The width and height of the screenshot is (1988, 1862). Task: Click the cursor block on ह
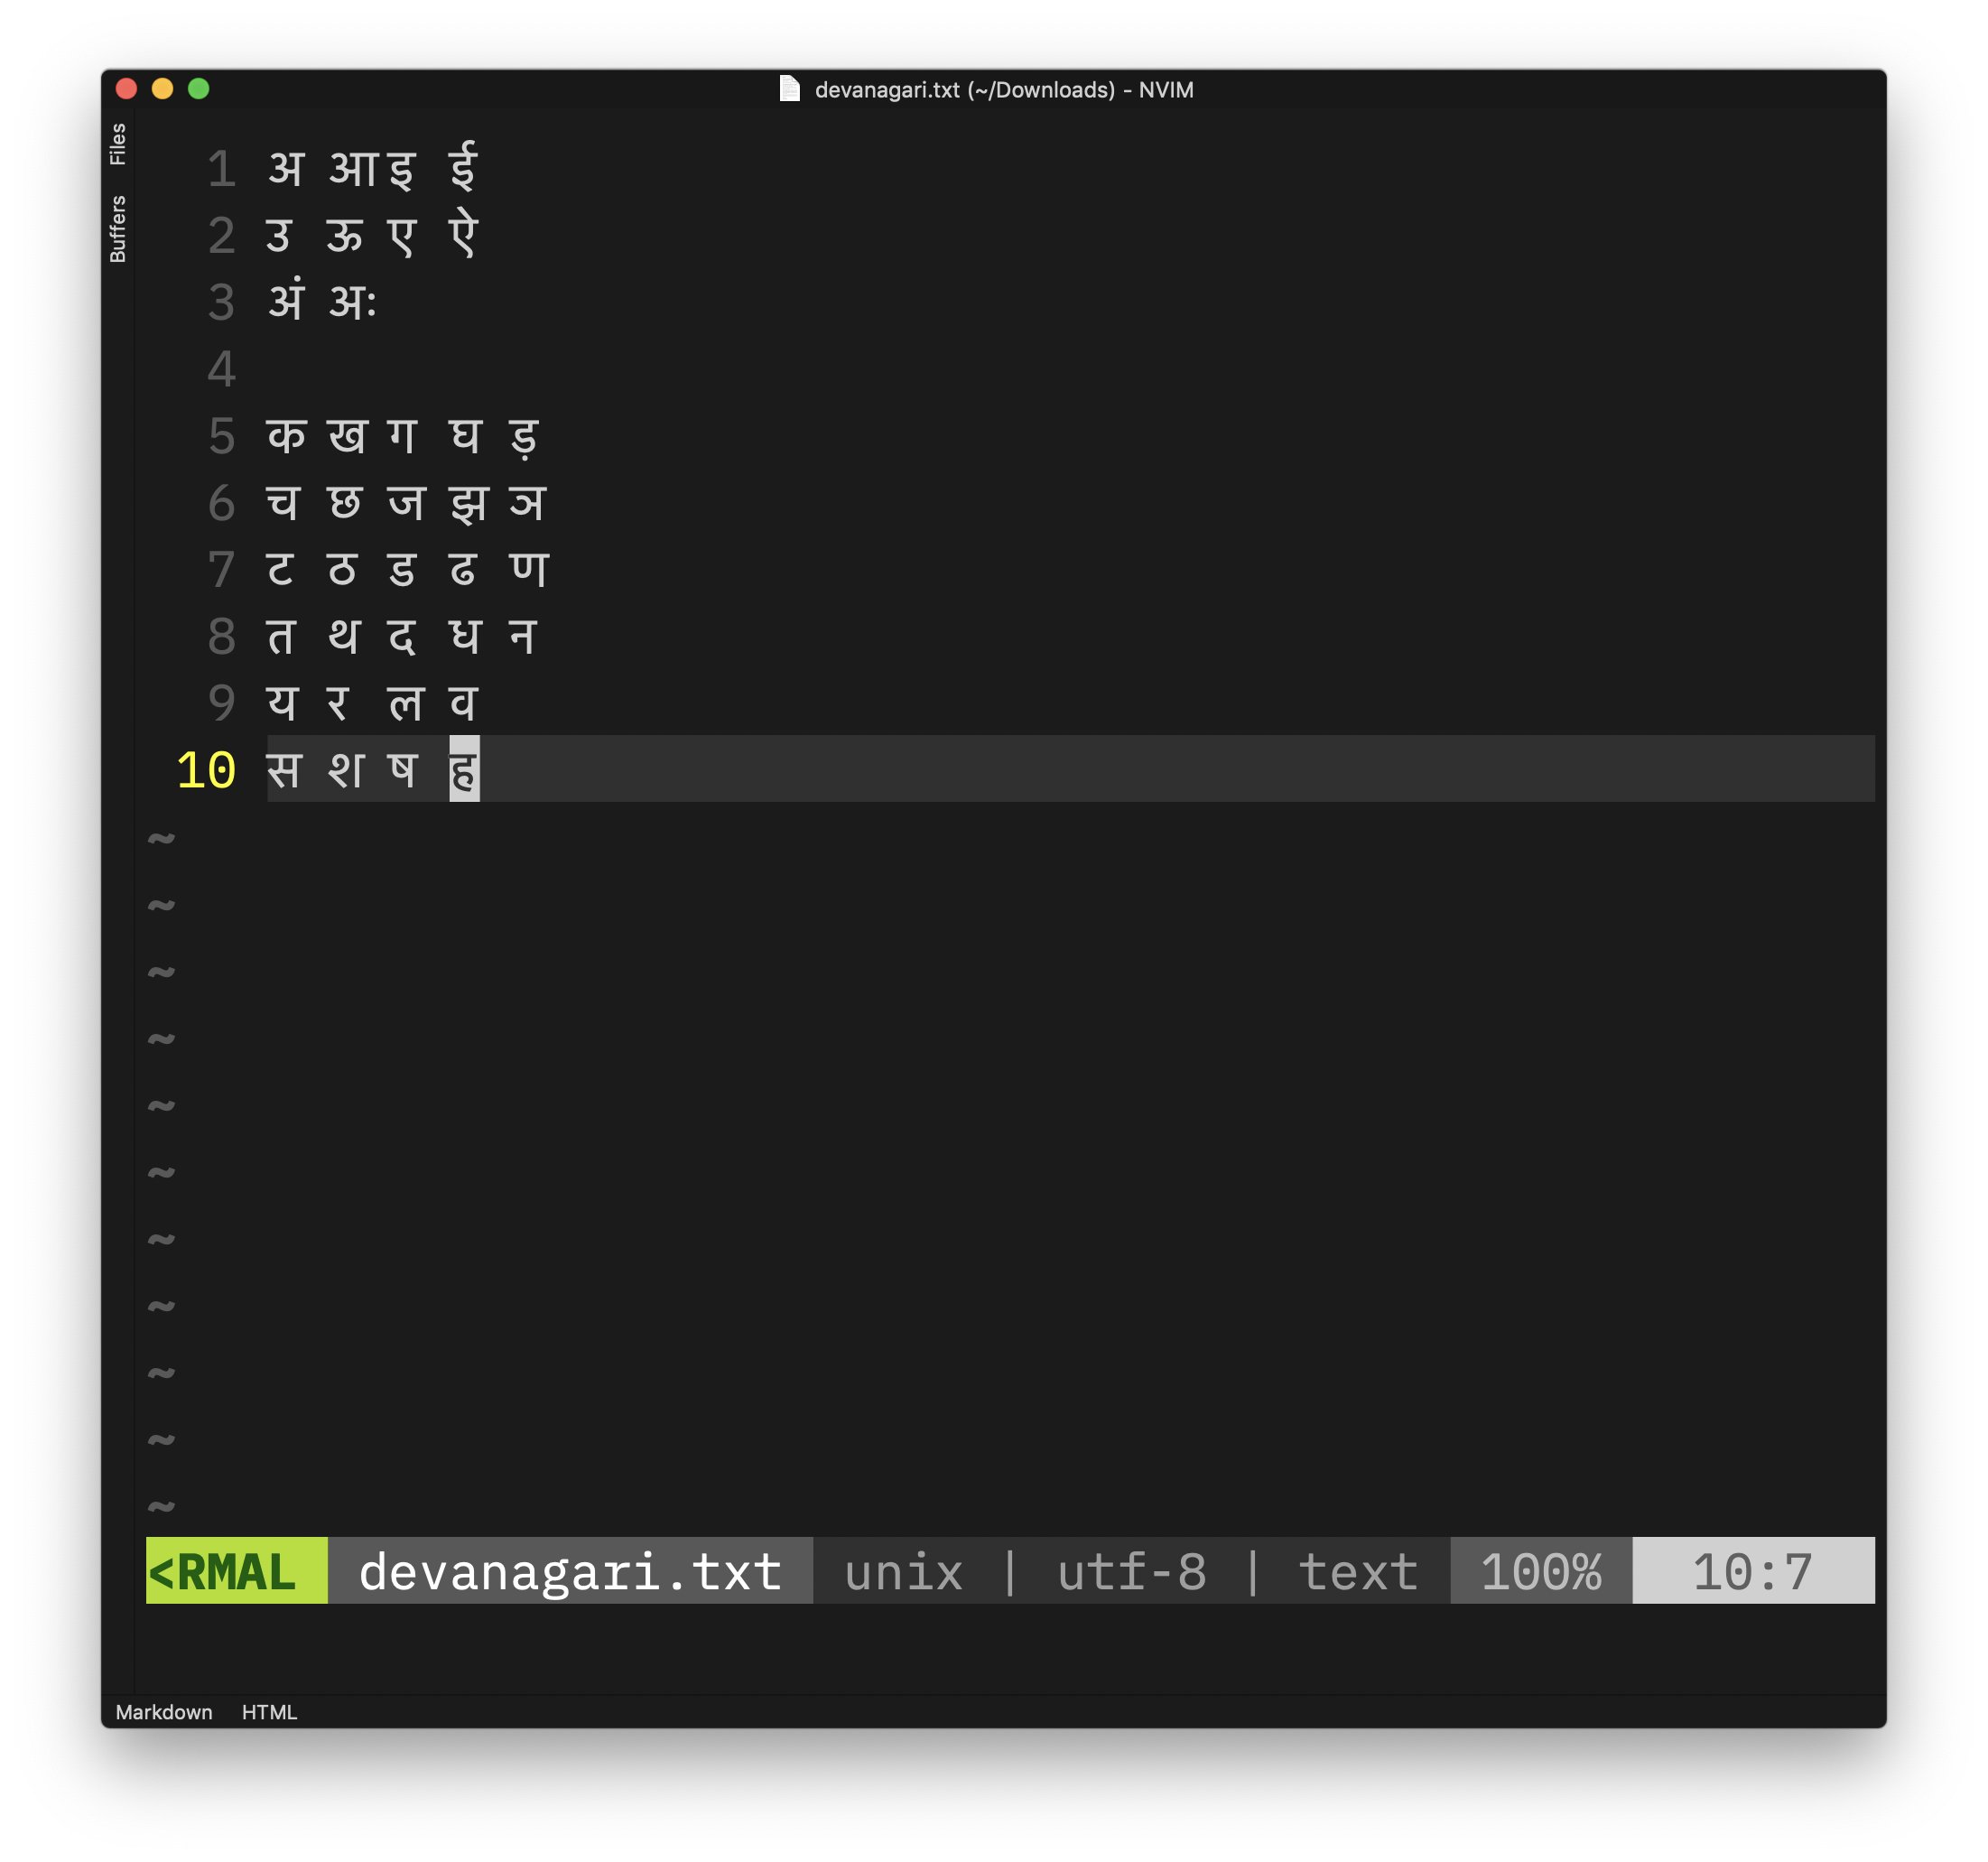click(464, 769)
